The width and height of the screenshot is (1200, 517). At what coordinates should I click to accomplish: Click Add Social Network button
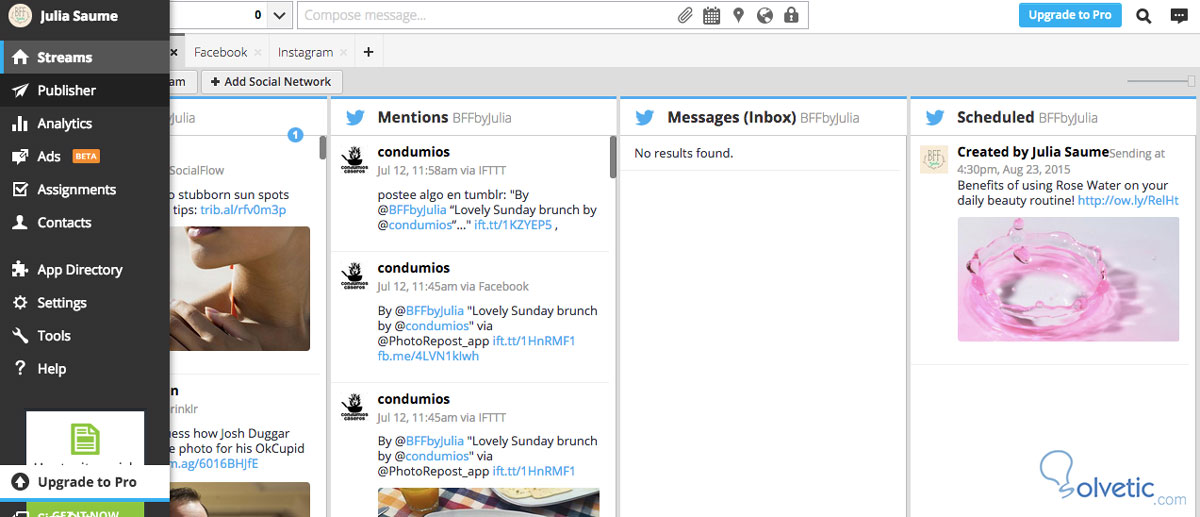[272, 82]
